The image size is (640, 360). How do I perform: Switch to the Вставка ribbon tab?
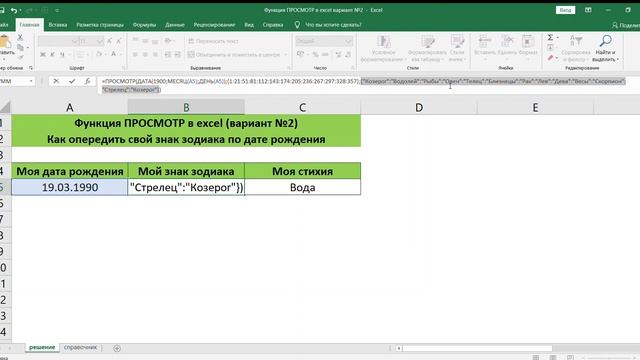(x=58, y=25)
